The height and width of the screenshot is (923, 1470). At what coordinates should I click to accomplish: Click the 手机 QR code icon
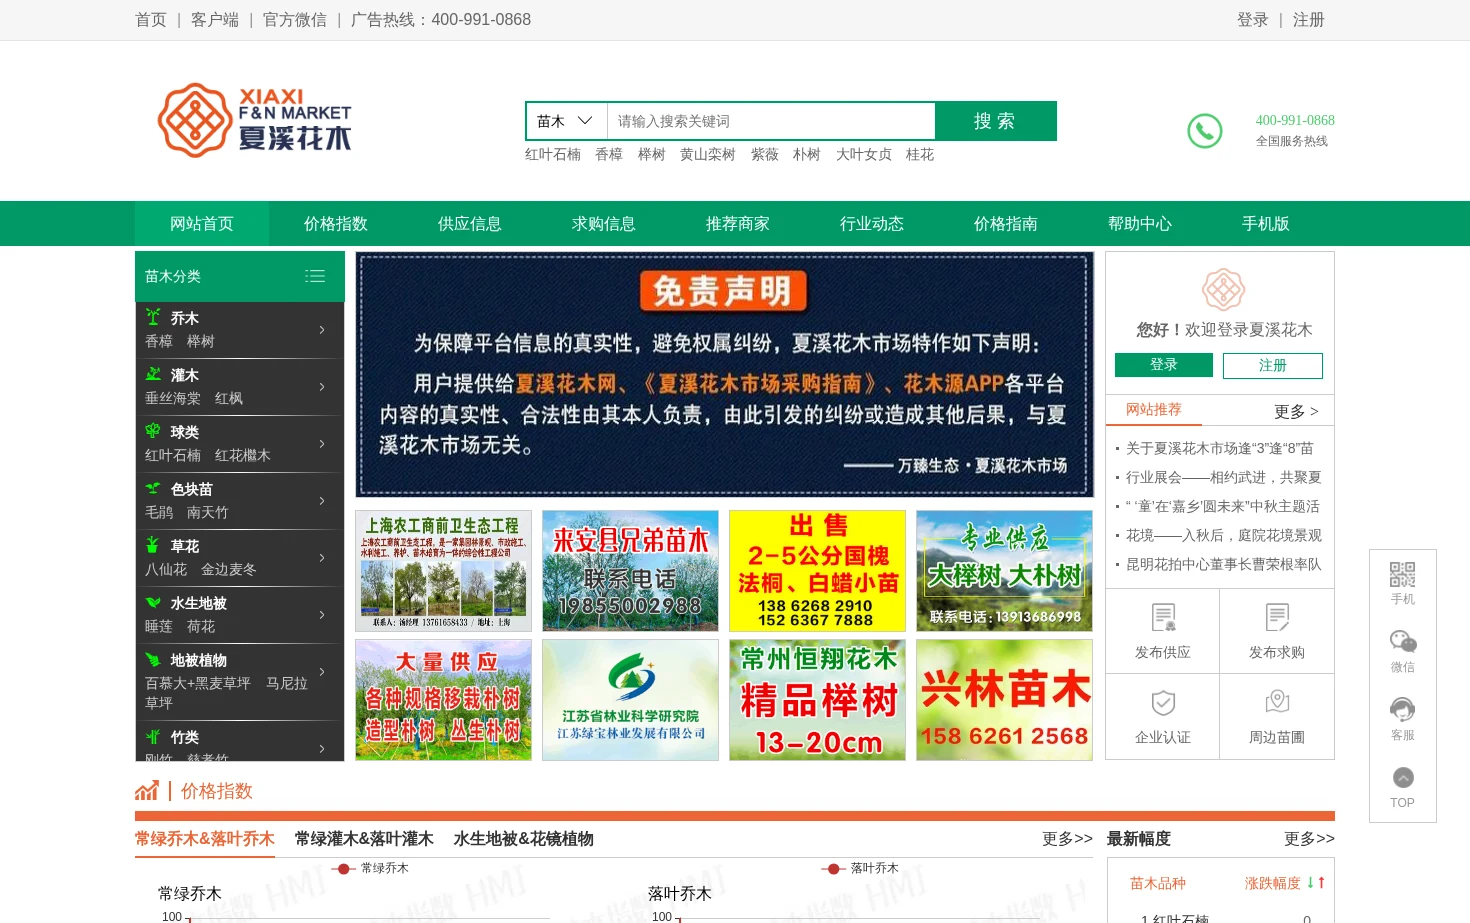(x=1402, y=574)
